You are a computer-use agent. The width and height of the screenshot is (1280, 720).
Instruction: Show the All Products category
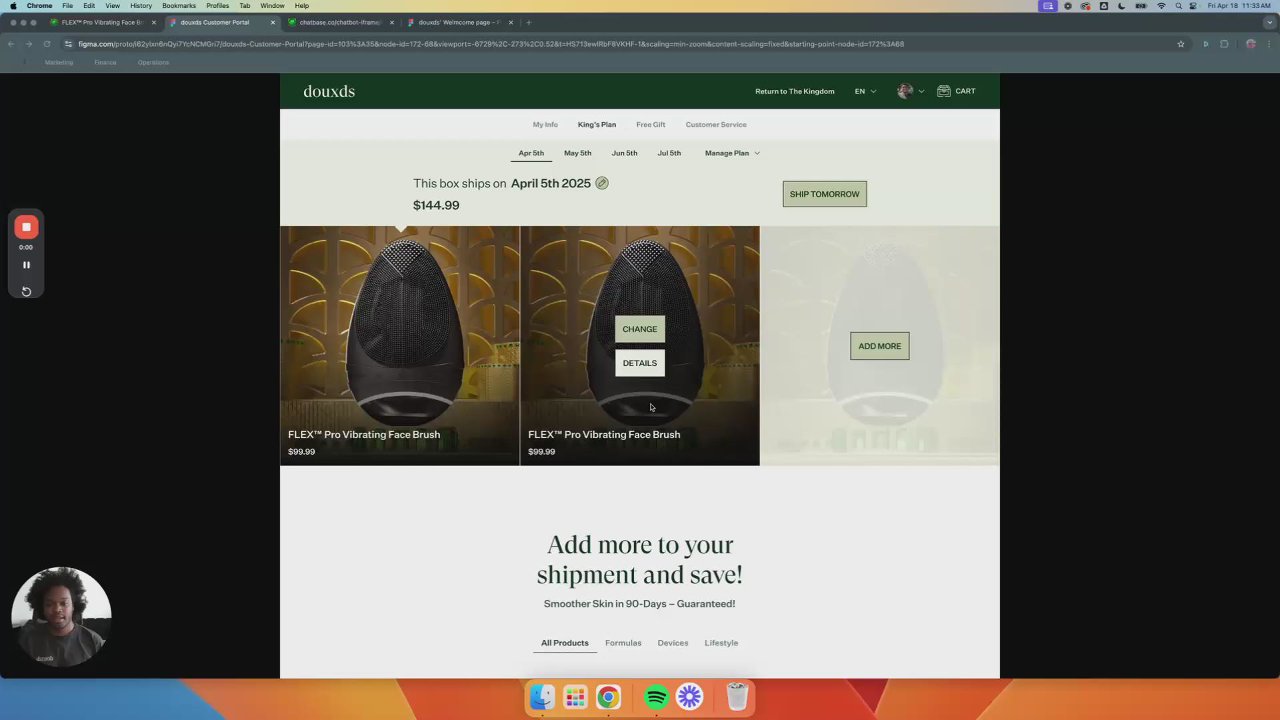pyautogui.click(x=565, y=643)
